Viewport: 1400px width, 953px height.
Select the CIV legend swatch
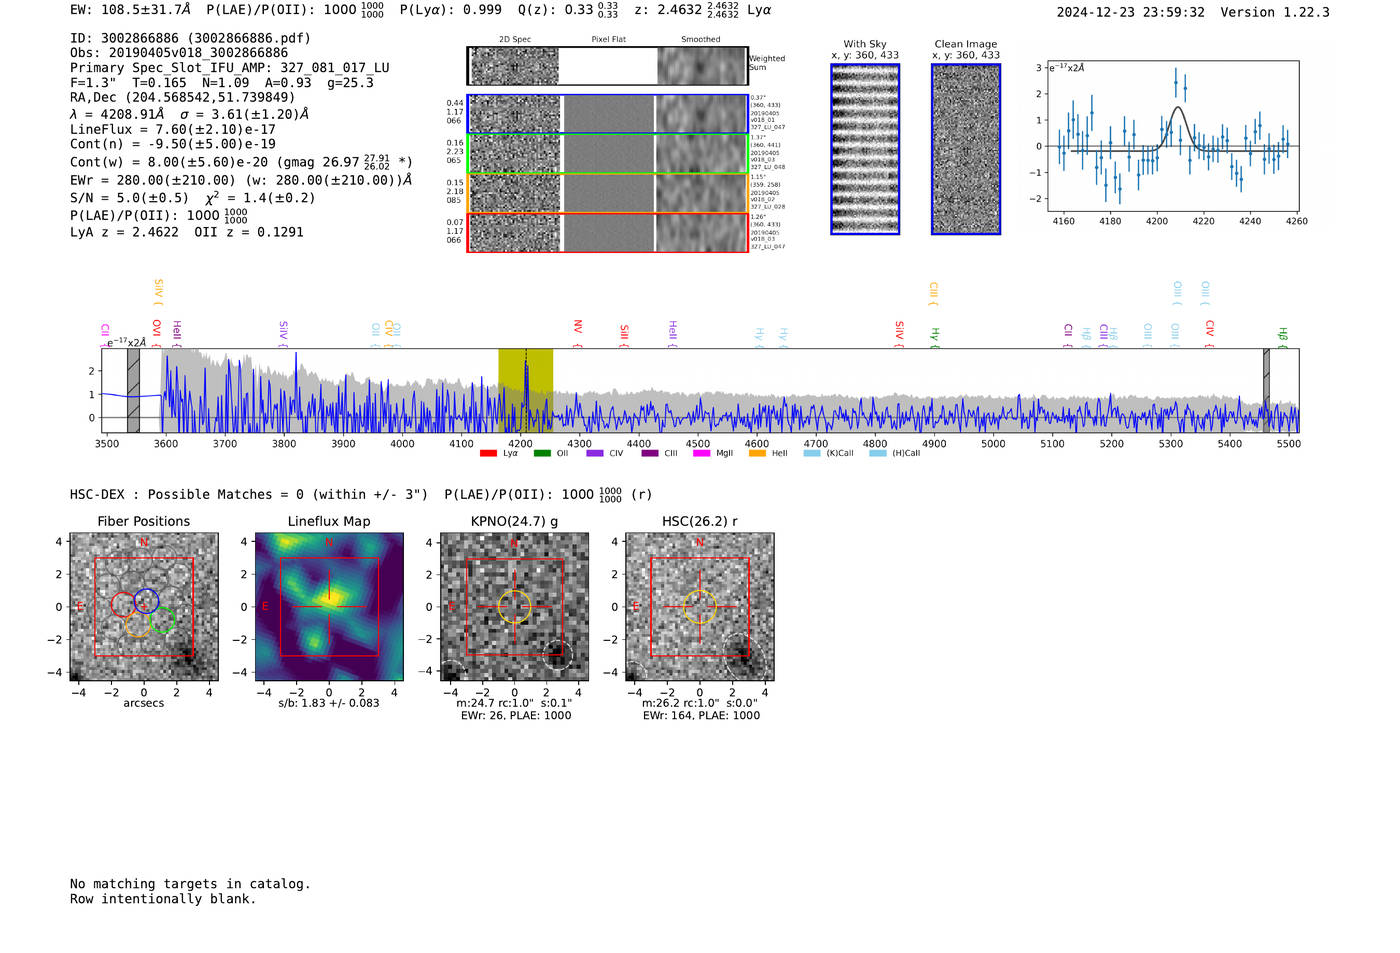point(595,454)
